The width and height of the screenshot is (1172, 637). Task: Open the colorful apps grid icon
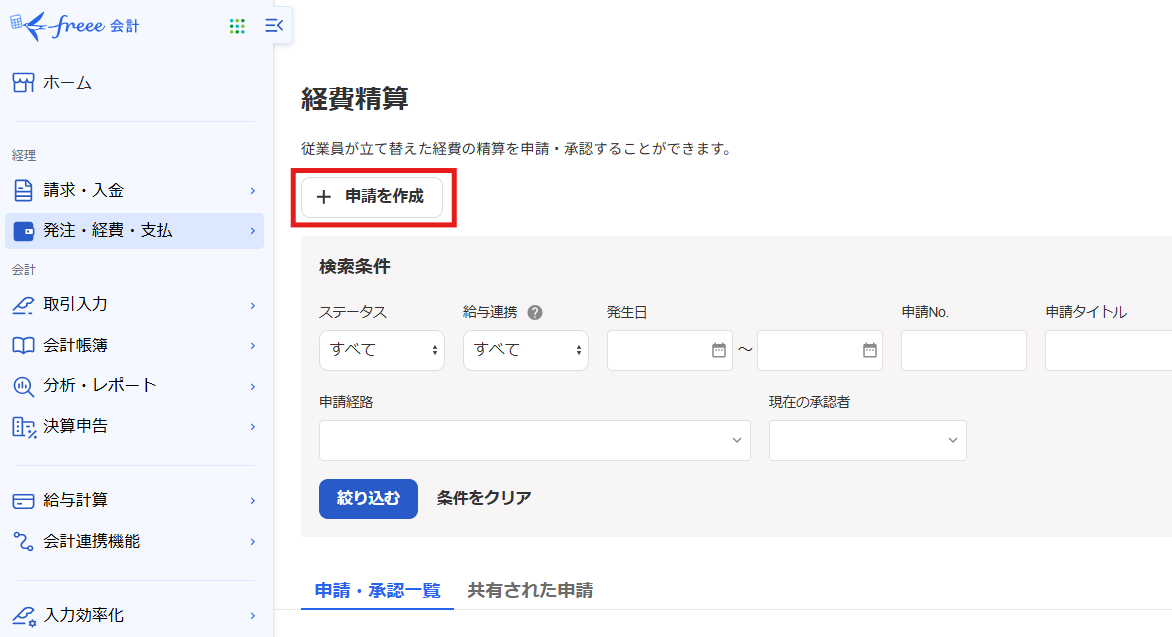237,26
